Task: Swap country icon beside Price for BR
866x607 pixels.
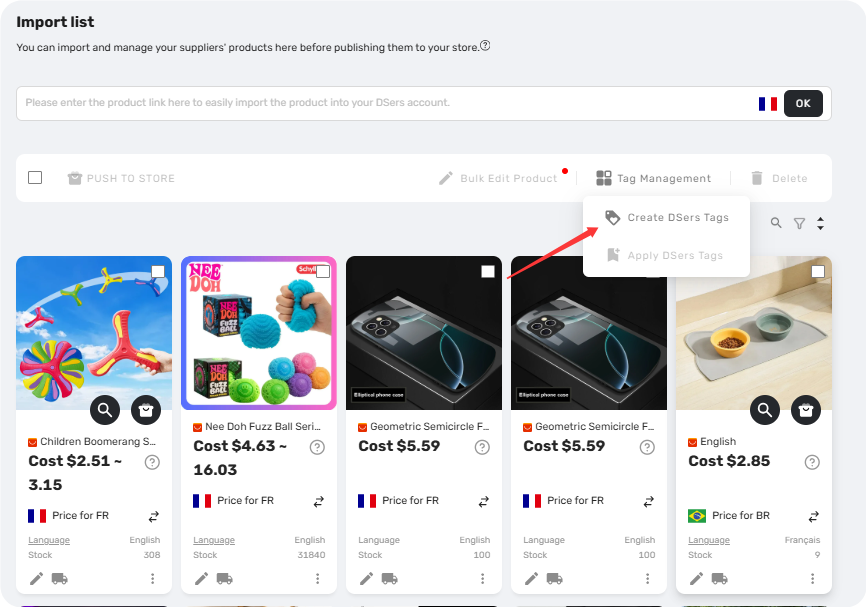Action: 814,516
